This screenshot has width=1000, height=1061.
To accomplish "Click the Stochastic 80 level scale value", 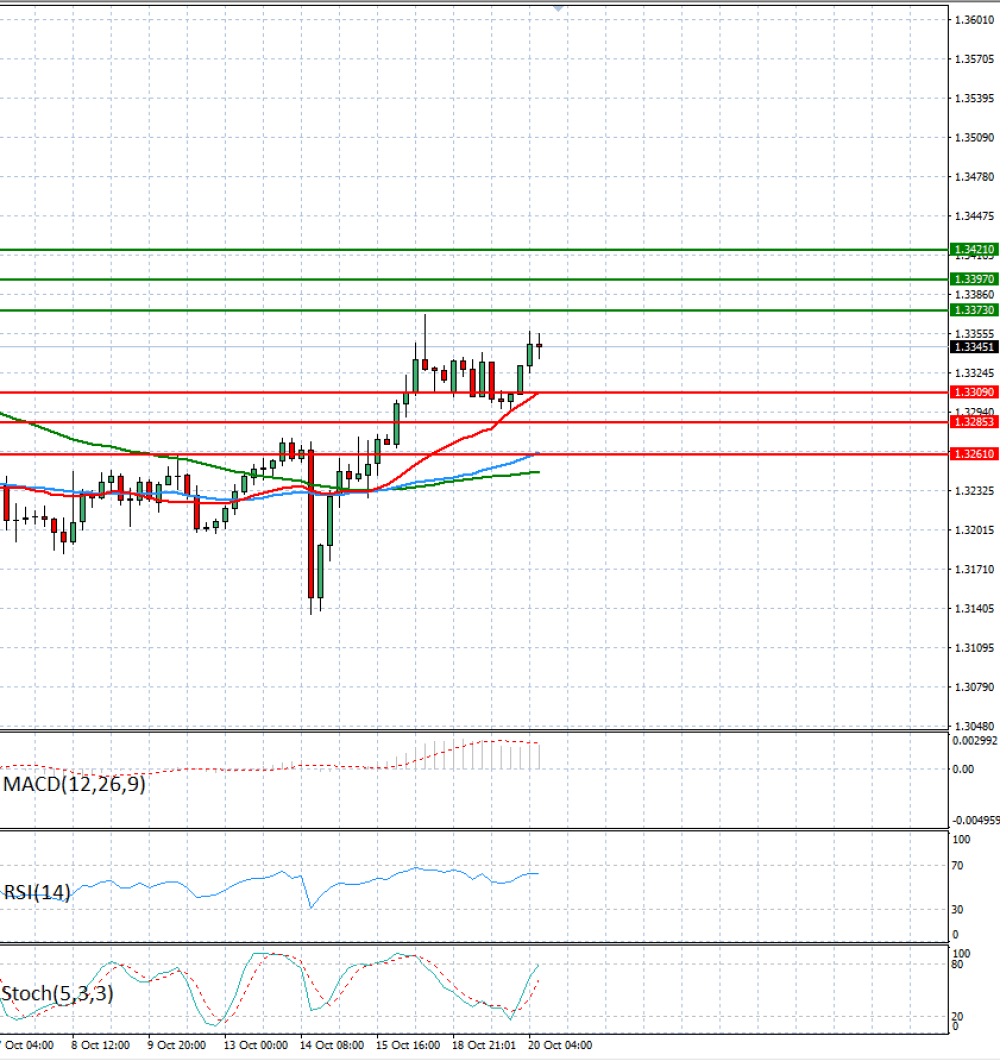I will coord(957,964).
